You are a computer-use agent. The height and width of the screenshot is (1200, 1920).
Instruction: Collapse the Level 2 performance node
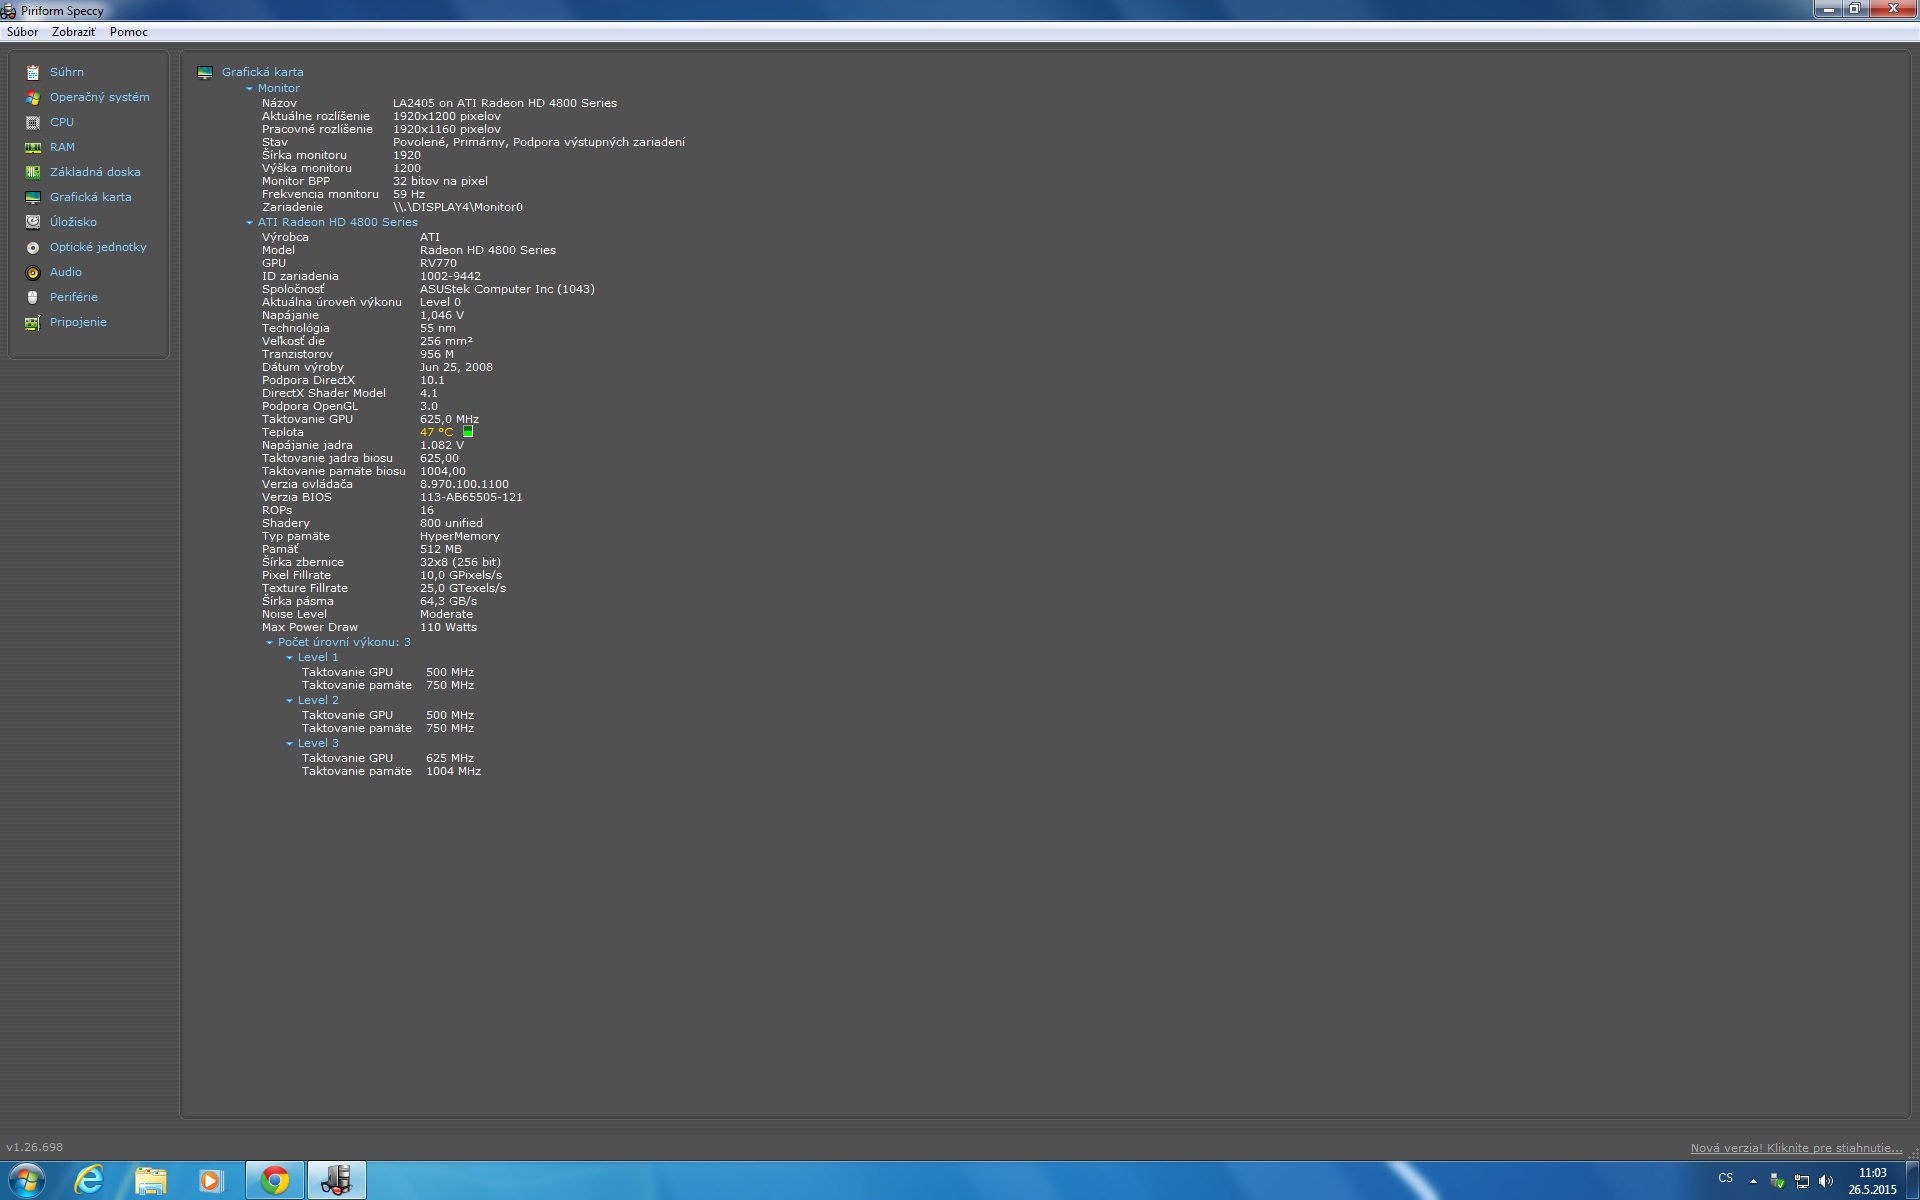coord(289,700)
